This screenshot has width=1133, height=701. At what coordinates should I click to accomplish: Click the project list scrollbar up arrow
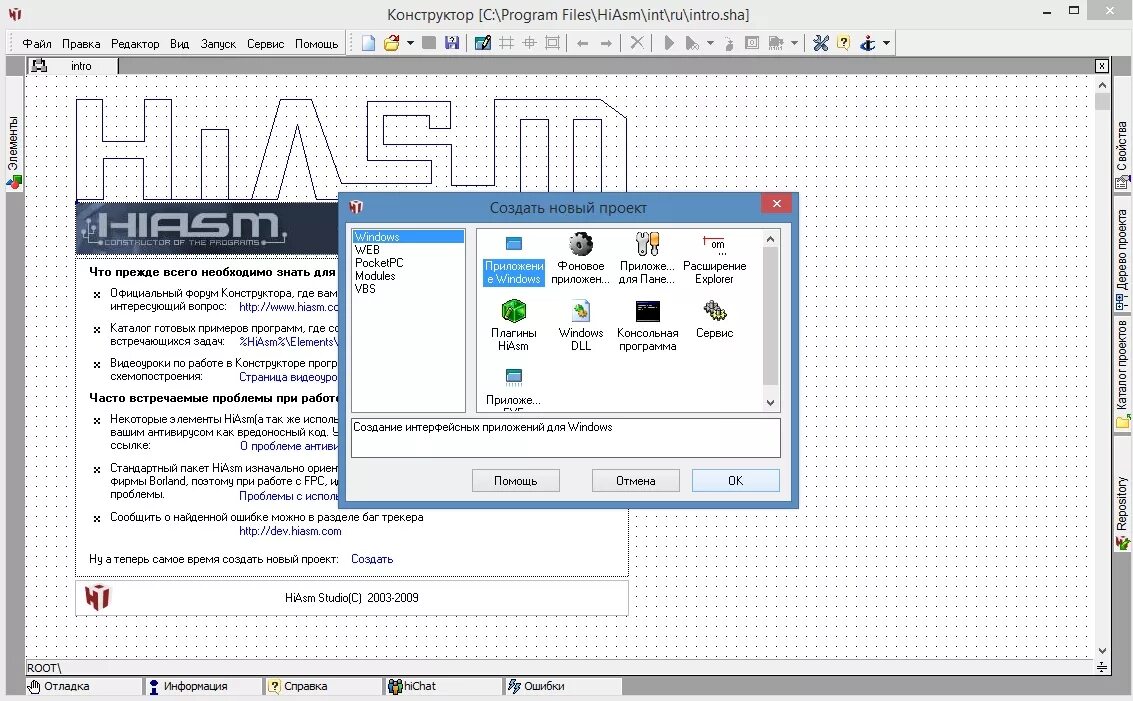point(770,239)
